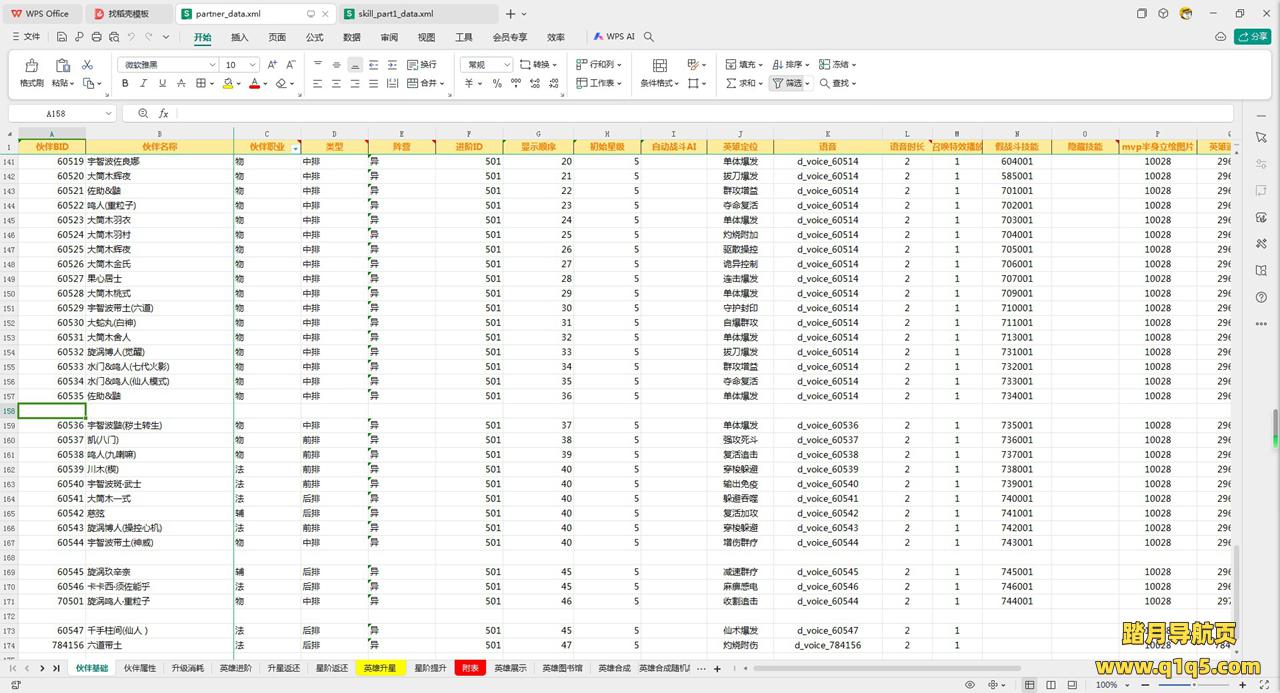Click the Print icon in quick access bar

(97, 37)
